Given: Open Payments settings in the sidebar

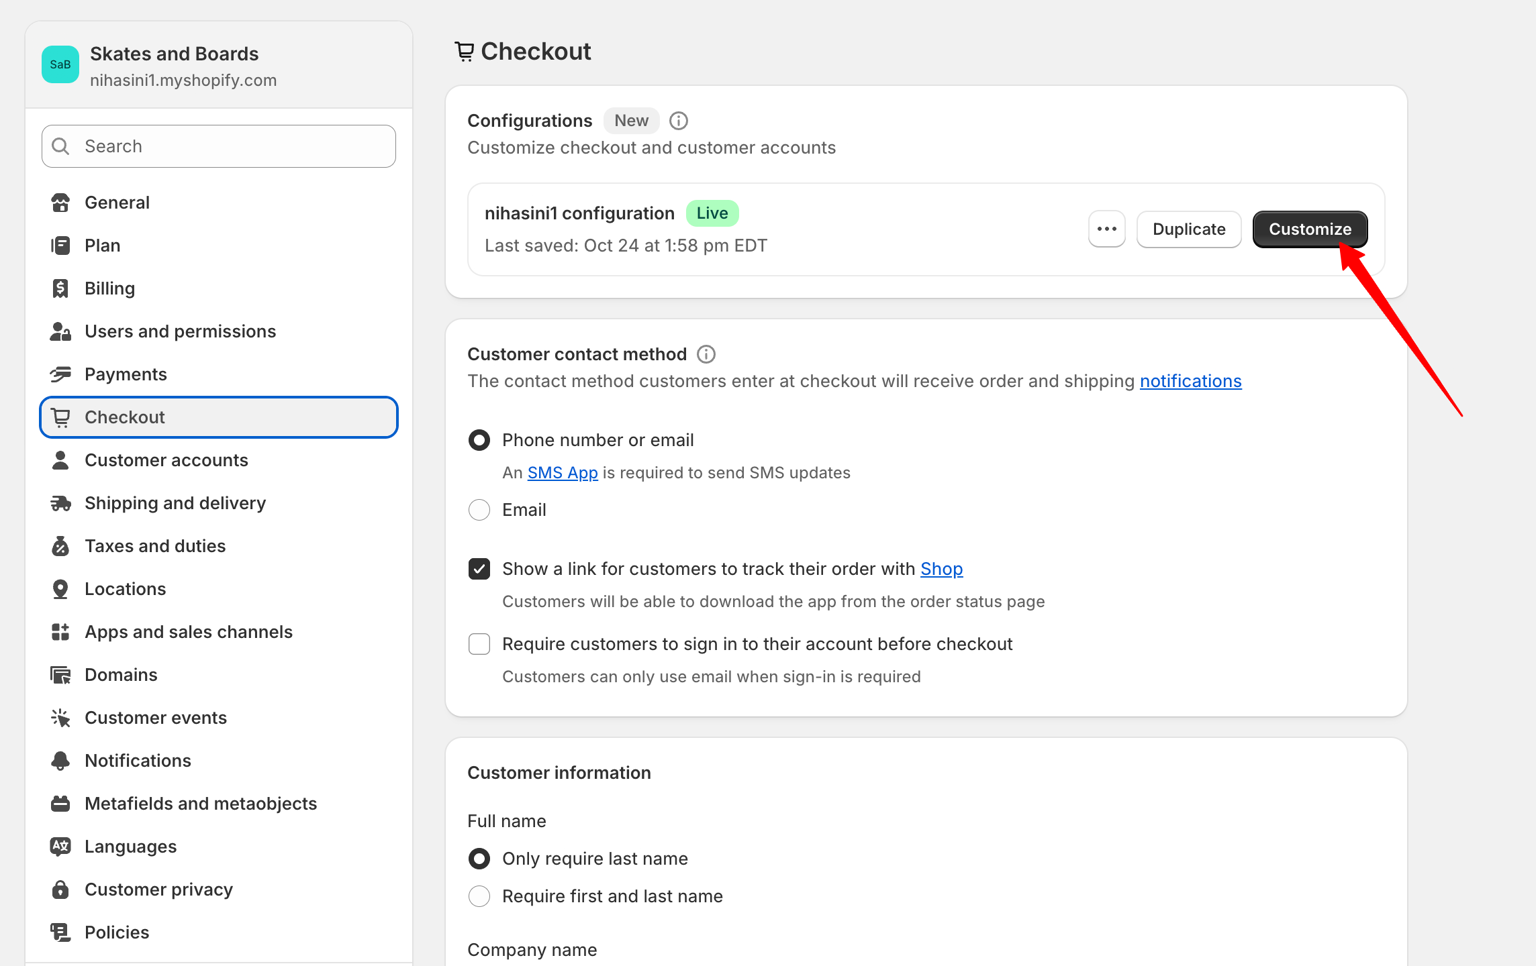Looking at the screenshot, I should tap(125, 374).
